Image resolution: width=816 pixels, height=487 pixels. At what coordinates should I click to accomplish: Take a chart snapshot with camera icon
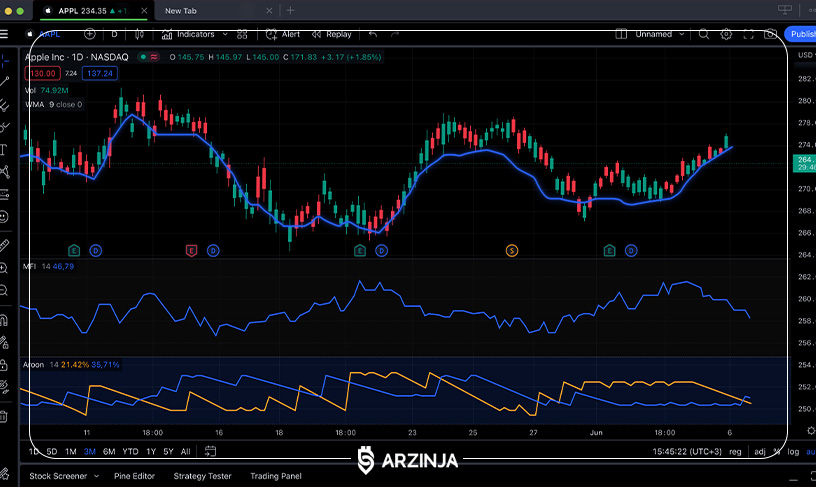(x=770, y=34)
